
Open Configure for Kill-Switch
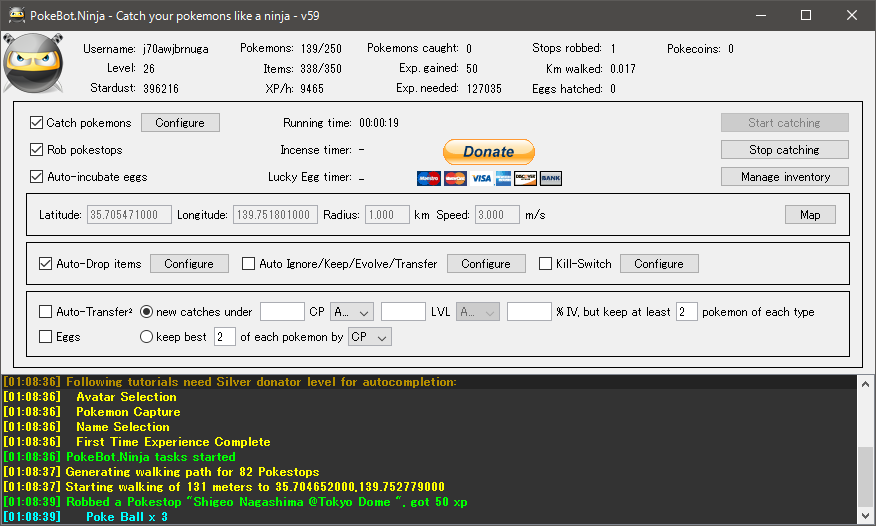pyautogui.click(x=659, y=264)
